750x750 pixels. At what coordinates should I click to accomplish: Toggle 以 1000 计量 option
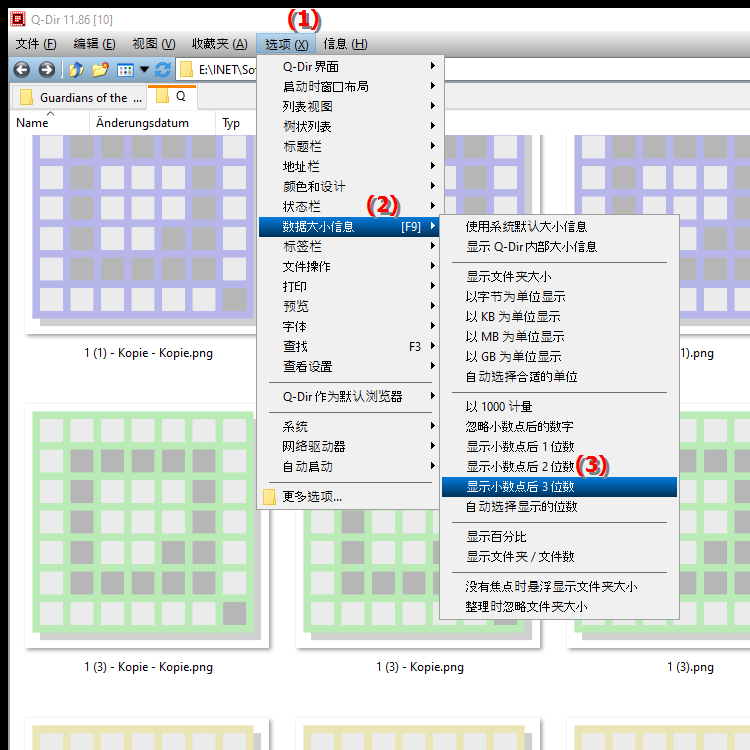point(559,407)
